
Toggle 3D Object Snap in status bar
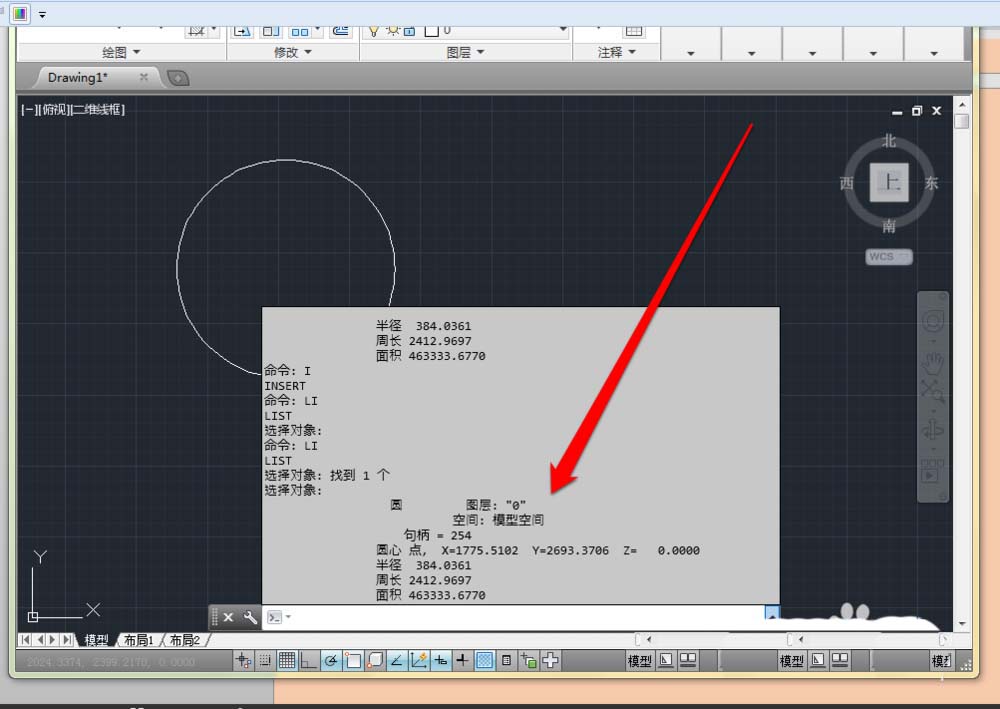375,661
